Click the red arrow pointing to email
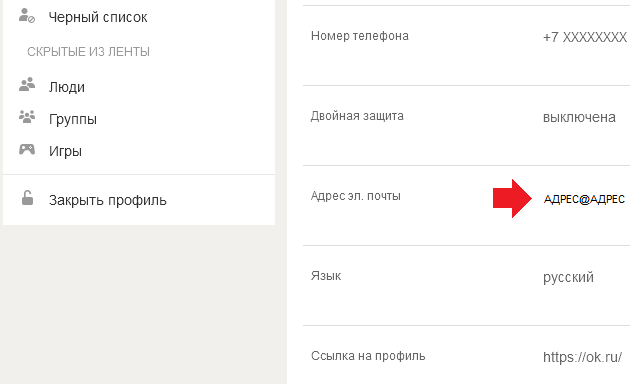Screen dimensions: 630x384 pos(512,198)
